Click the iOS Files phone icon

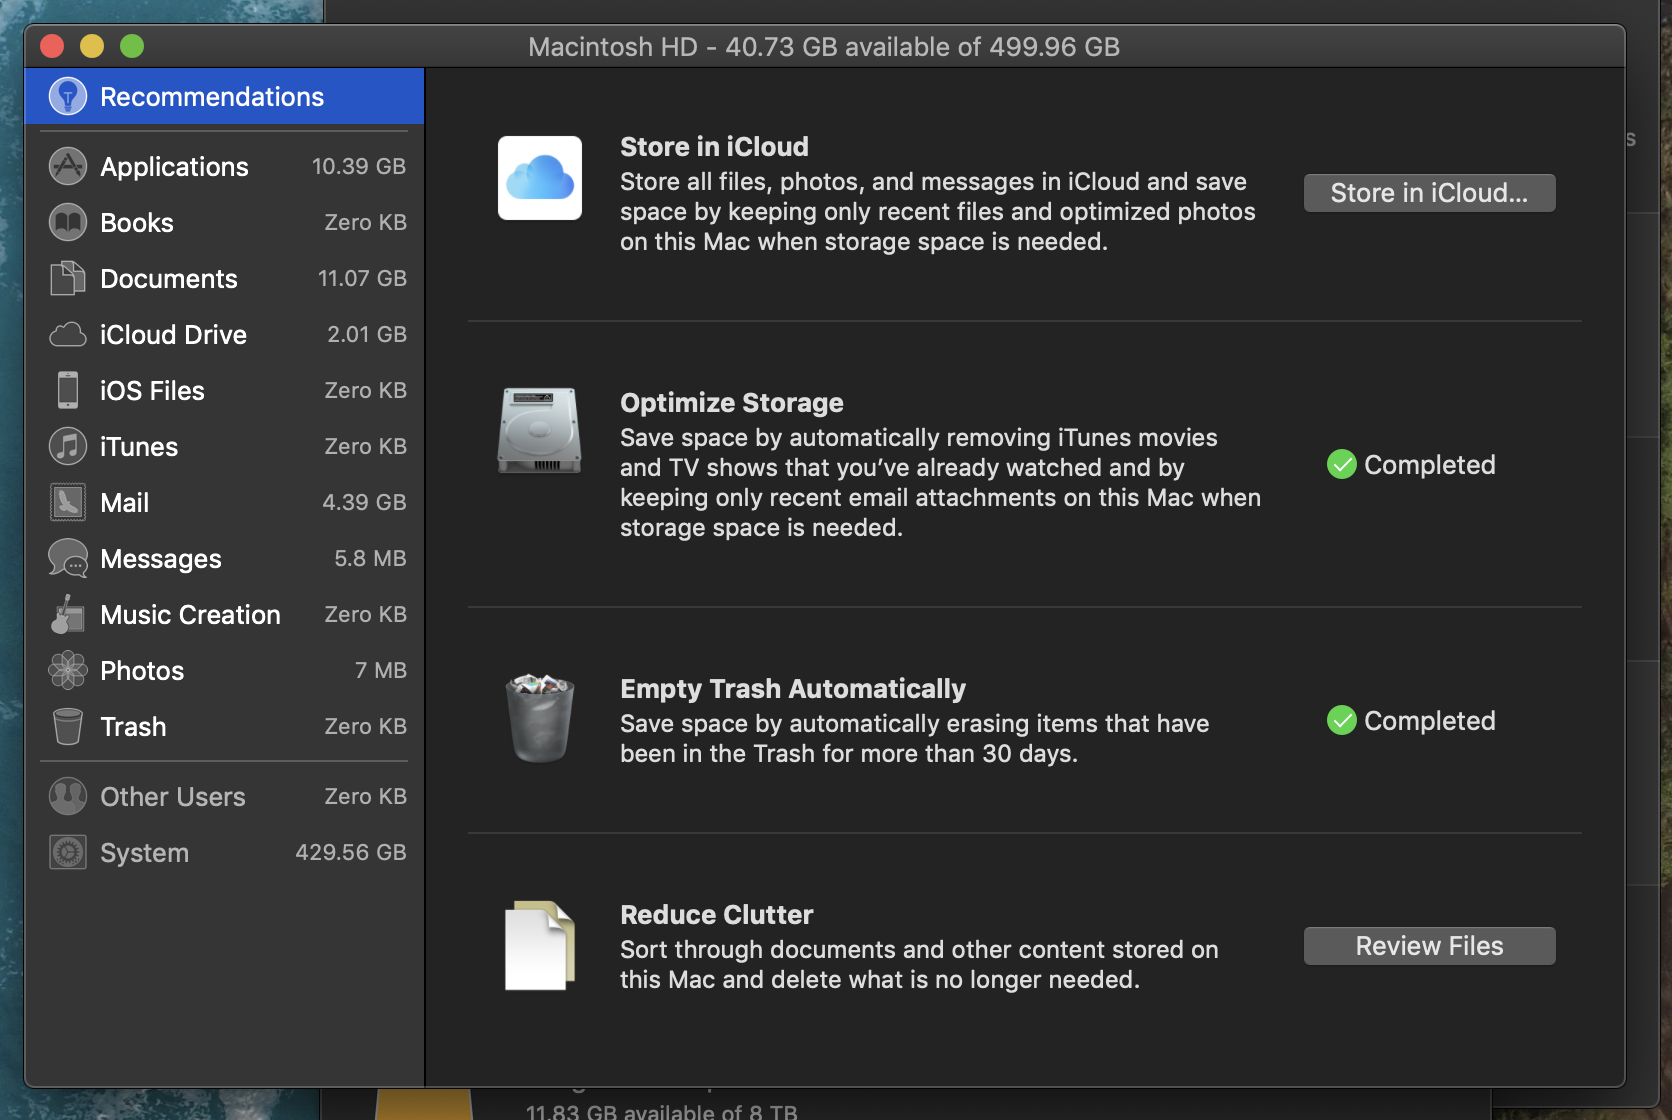(68, 391)
